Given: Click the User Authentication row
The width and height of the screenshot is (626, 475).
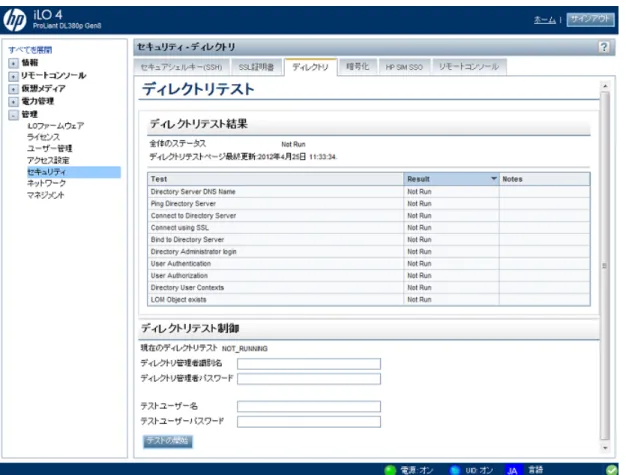Looking at the screenshot, I should 368,263.
